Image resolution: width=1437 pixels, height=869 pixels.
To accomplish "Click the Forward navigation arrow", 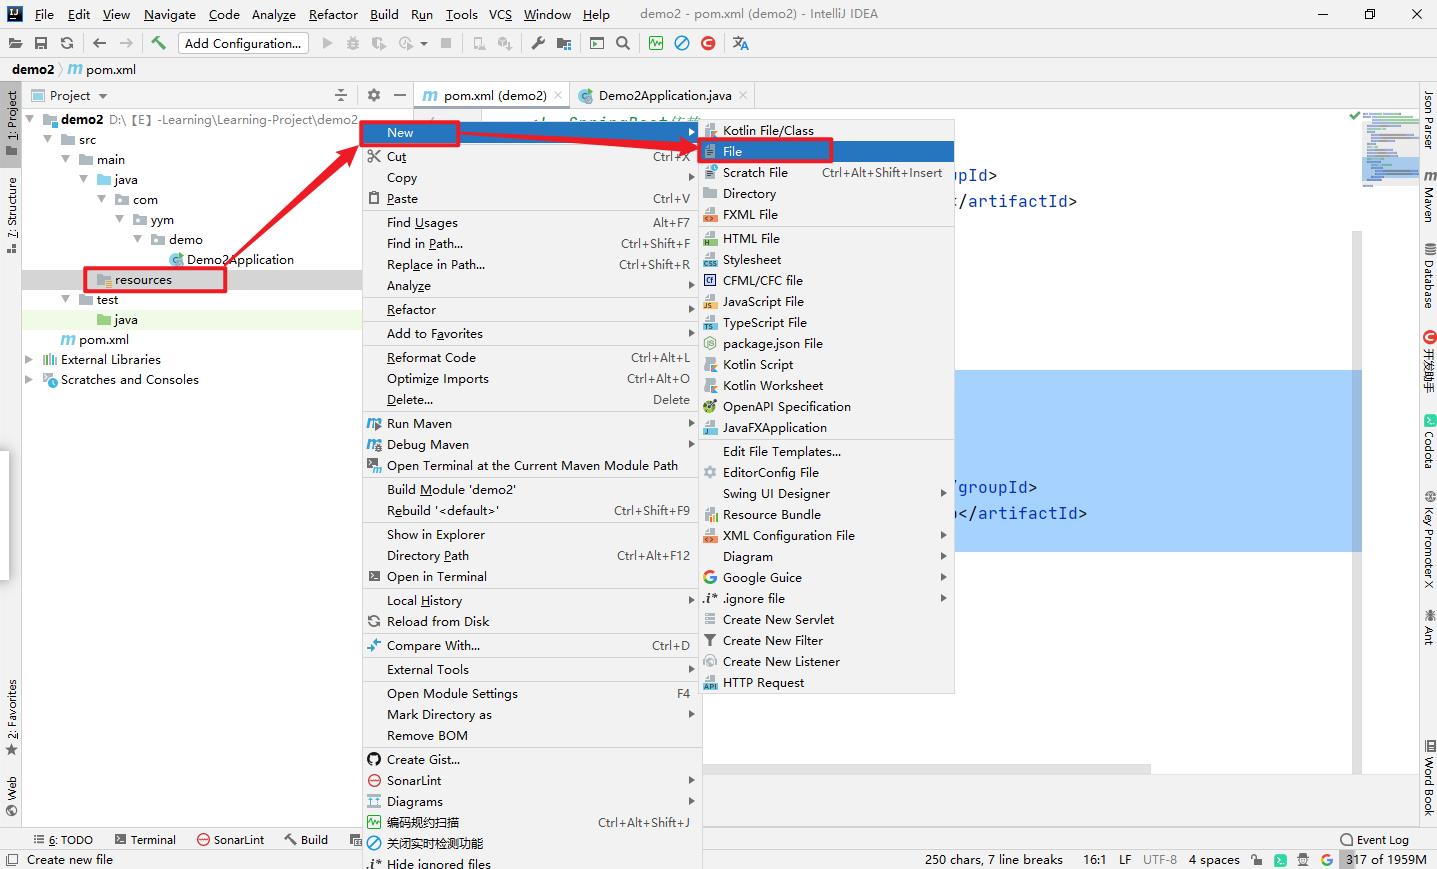I will tap(125, 43).
